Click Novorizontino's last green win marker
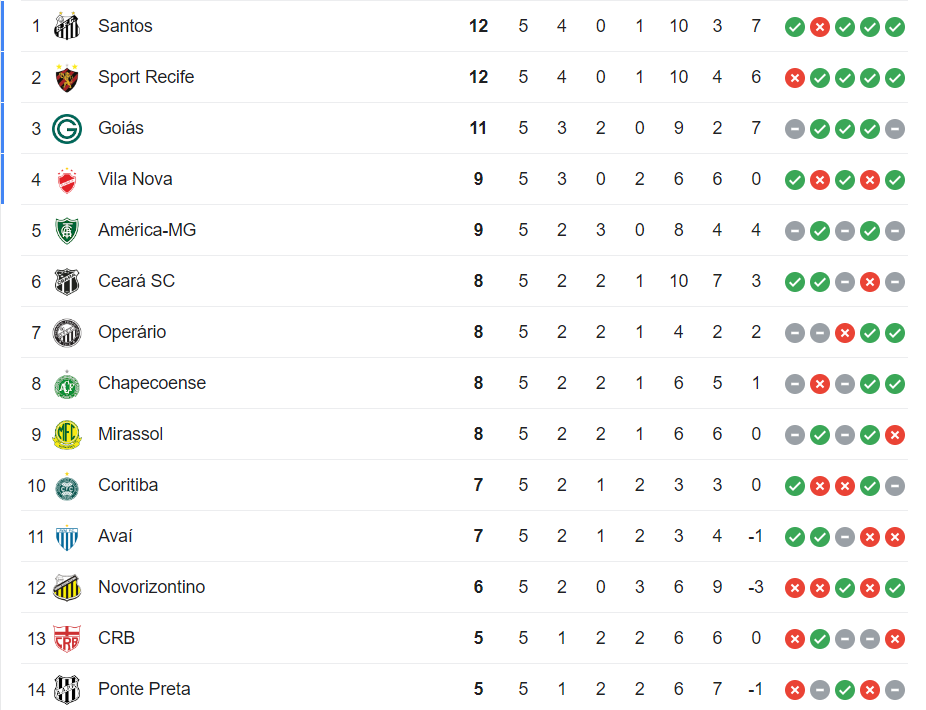Screen dimensions: 926x710 895,588
